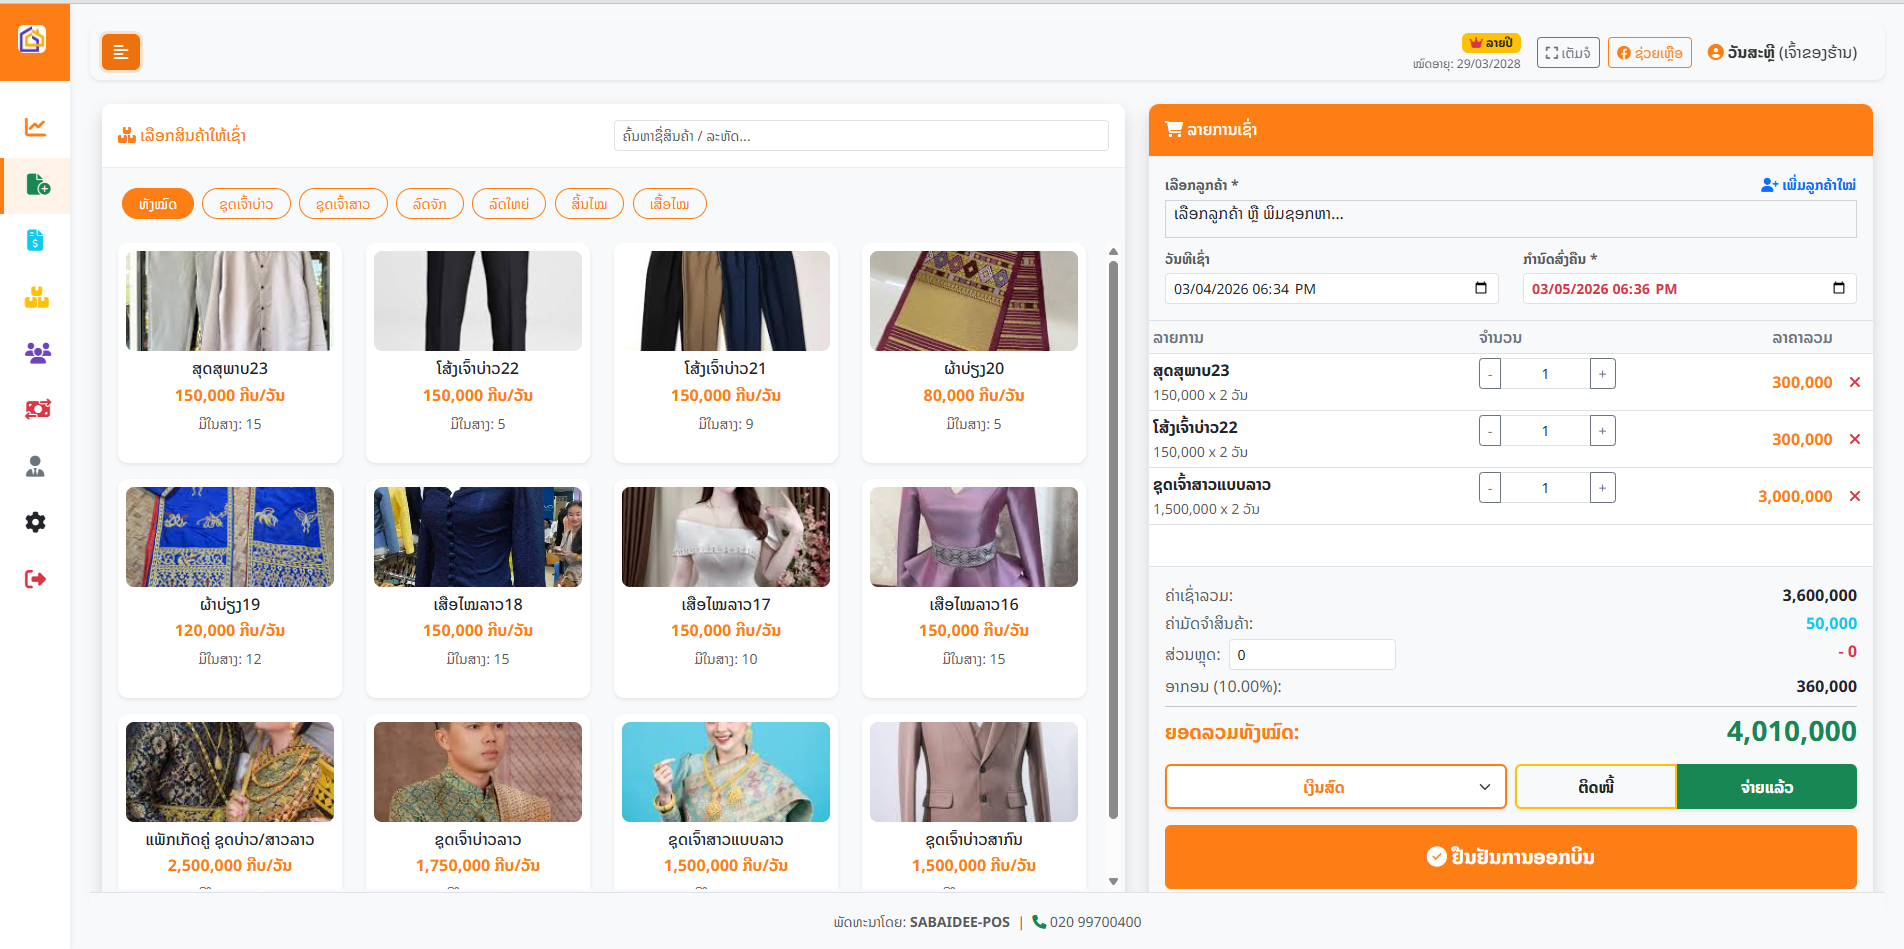This screenshot has height=949, width=1904.
Task: Select ຈ່າຍແລ້ວ paid status option
Action: click(x=1766, y=787)
